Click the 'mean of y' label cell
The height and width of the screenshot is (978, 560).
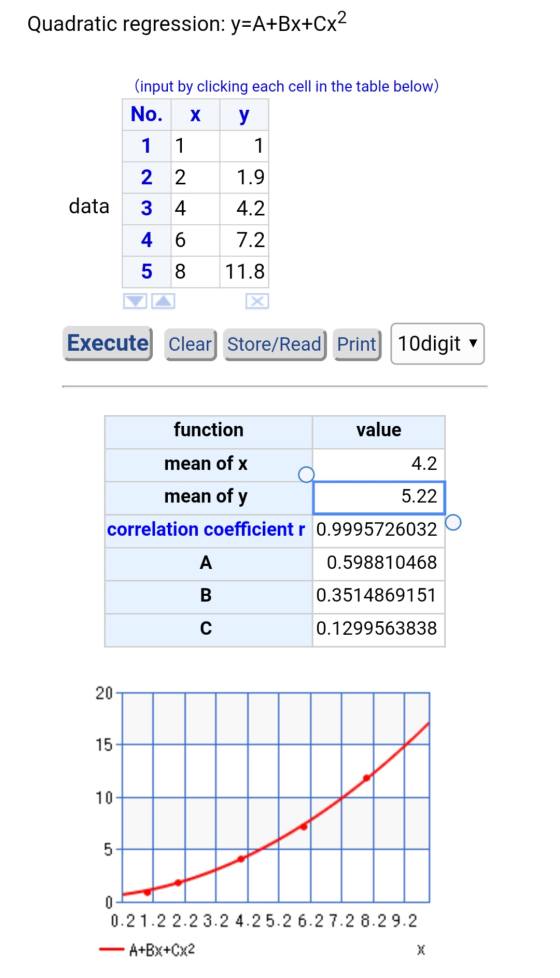tap(208, 497)
